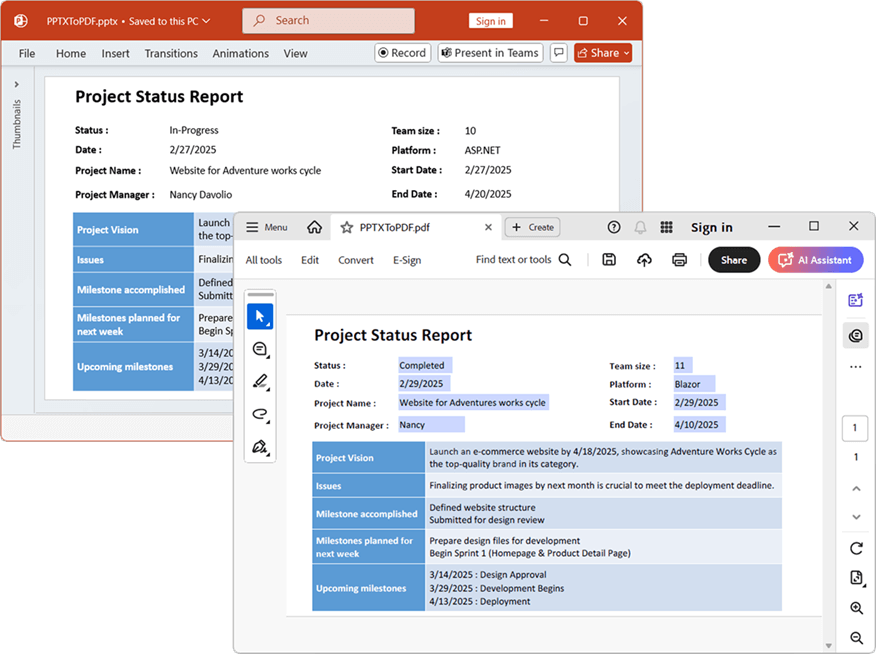This screenshot has width=876, height=654.
Task: Open All tools in Acrobat
Action: click(x=264, y=260)
